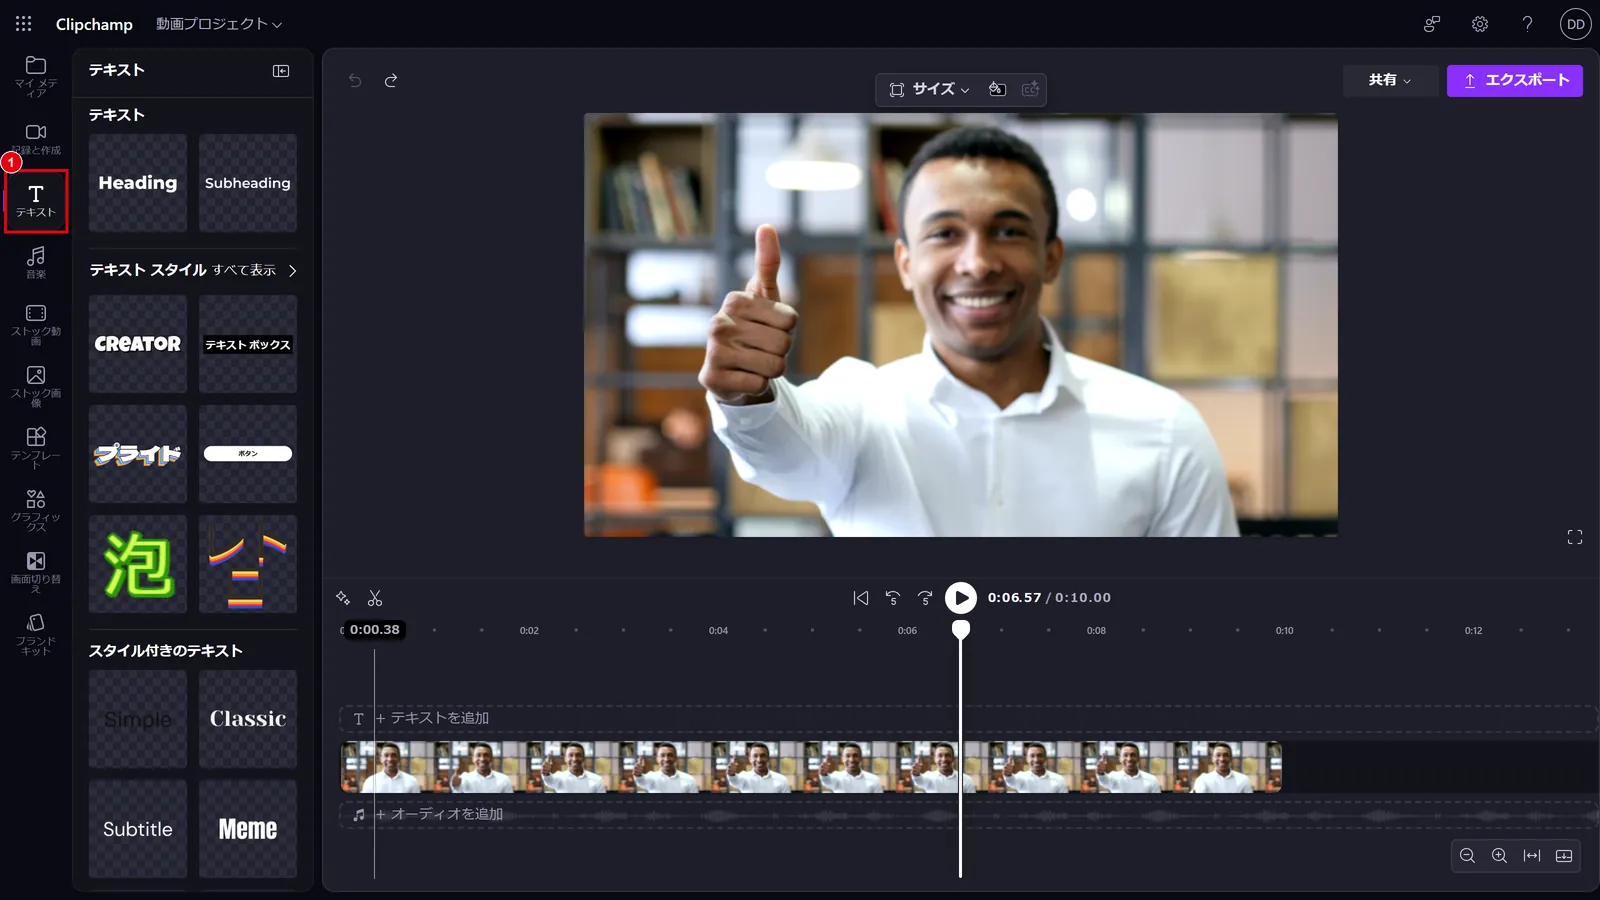Open the Record & Create camera panel
Image resolution: width=1600 pixels, height=900 pixels.
click(x=36, y=139)
